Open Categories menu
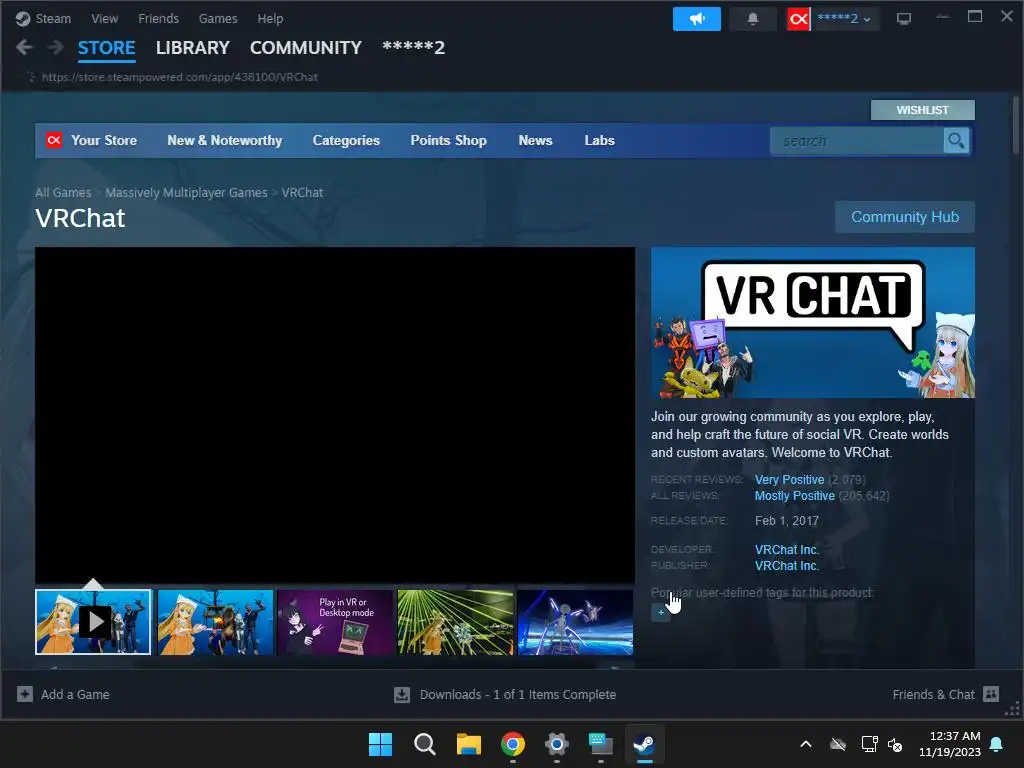Screen dimensions: 1024x768 [346, 140]
